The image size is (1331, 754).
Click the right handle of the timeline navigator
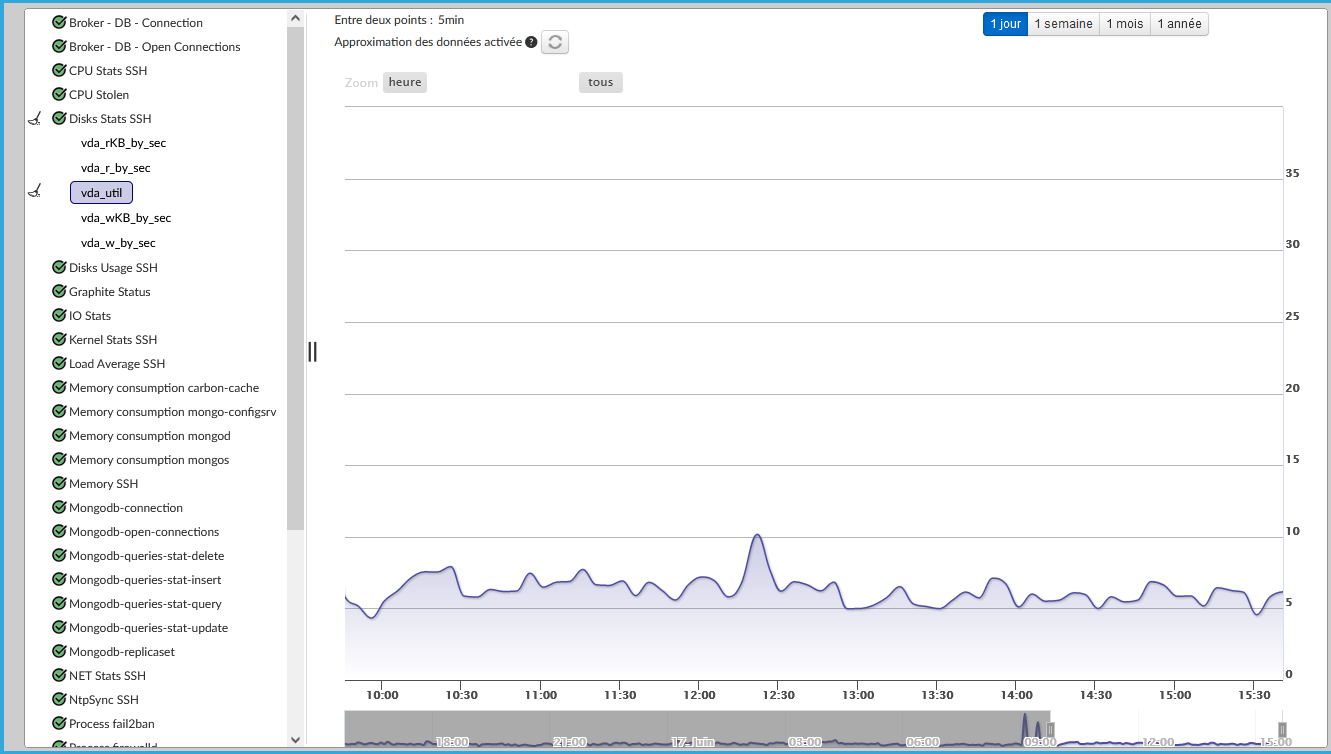(1282, 730)
